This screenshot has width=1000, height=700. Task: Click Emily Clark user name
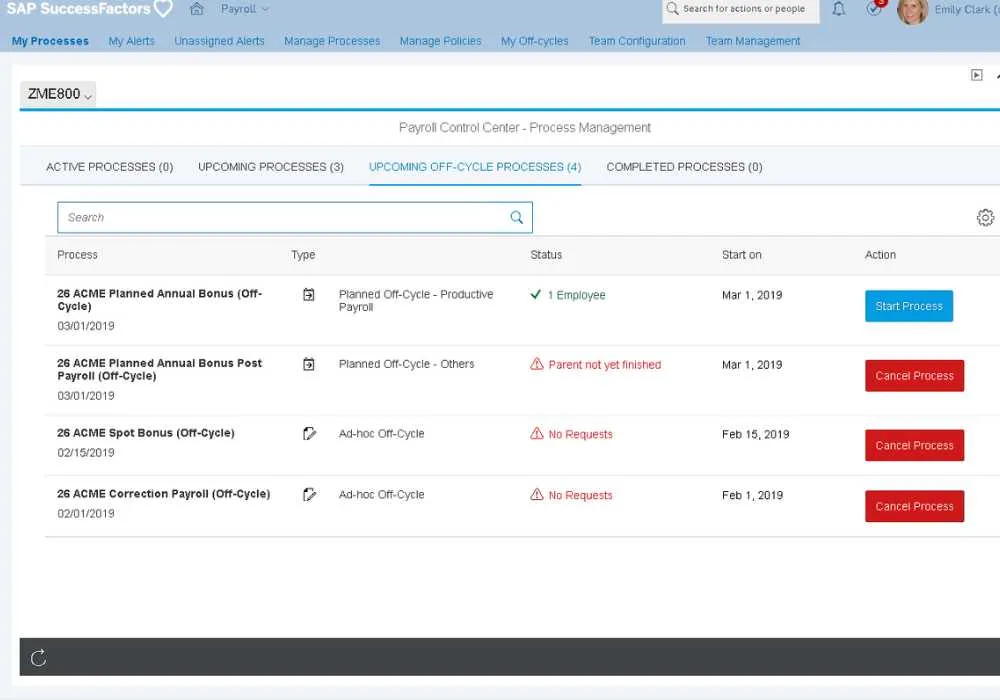tap(966, 10)
